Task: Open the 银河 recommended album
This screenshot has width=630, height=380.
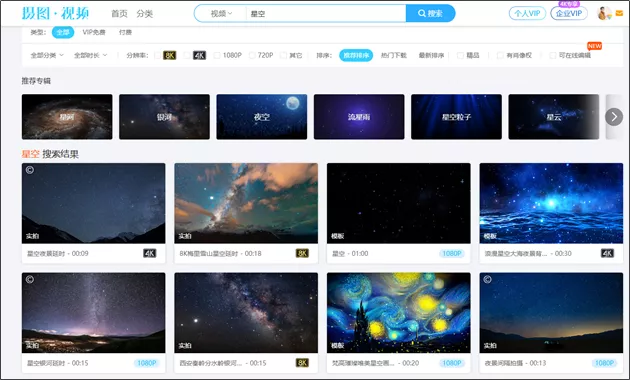Action: click(164, 117)
